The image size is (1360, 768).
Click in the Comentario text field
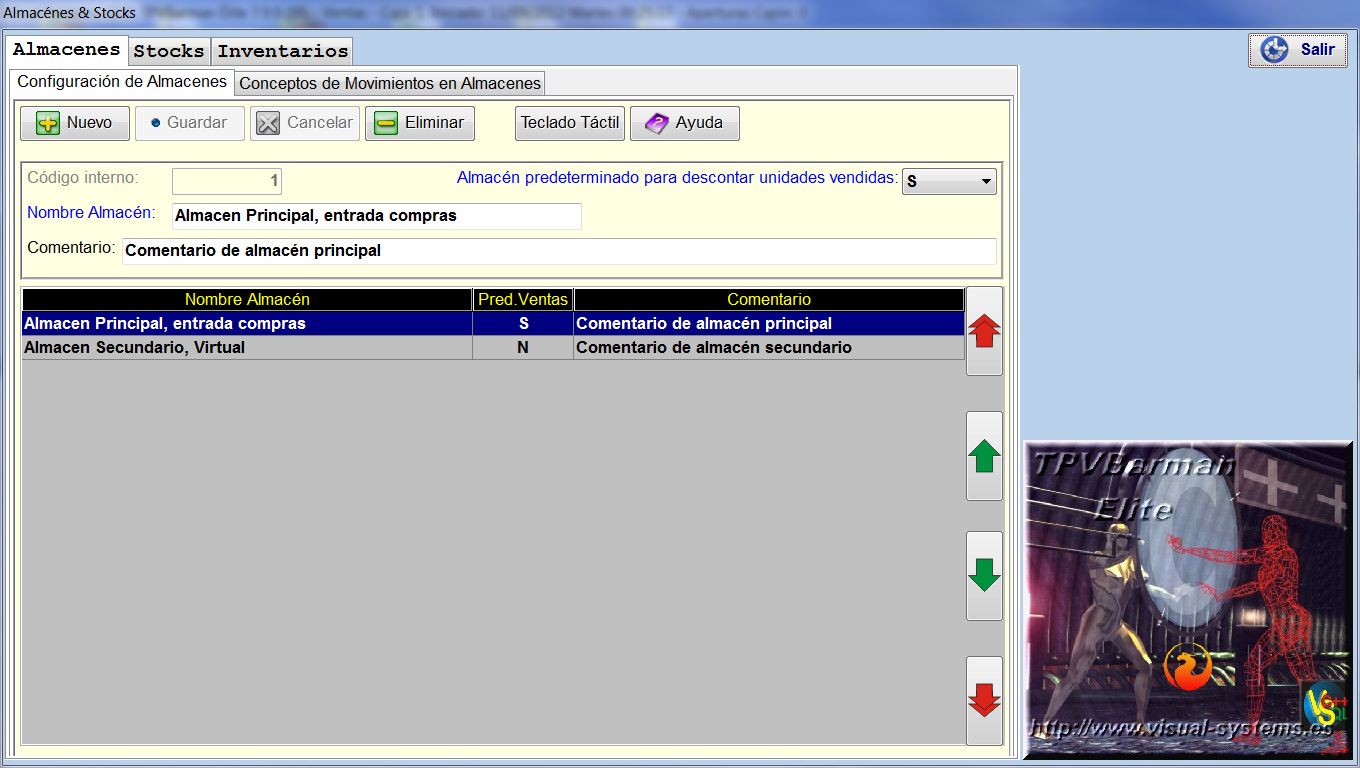pos(558,251)
